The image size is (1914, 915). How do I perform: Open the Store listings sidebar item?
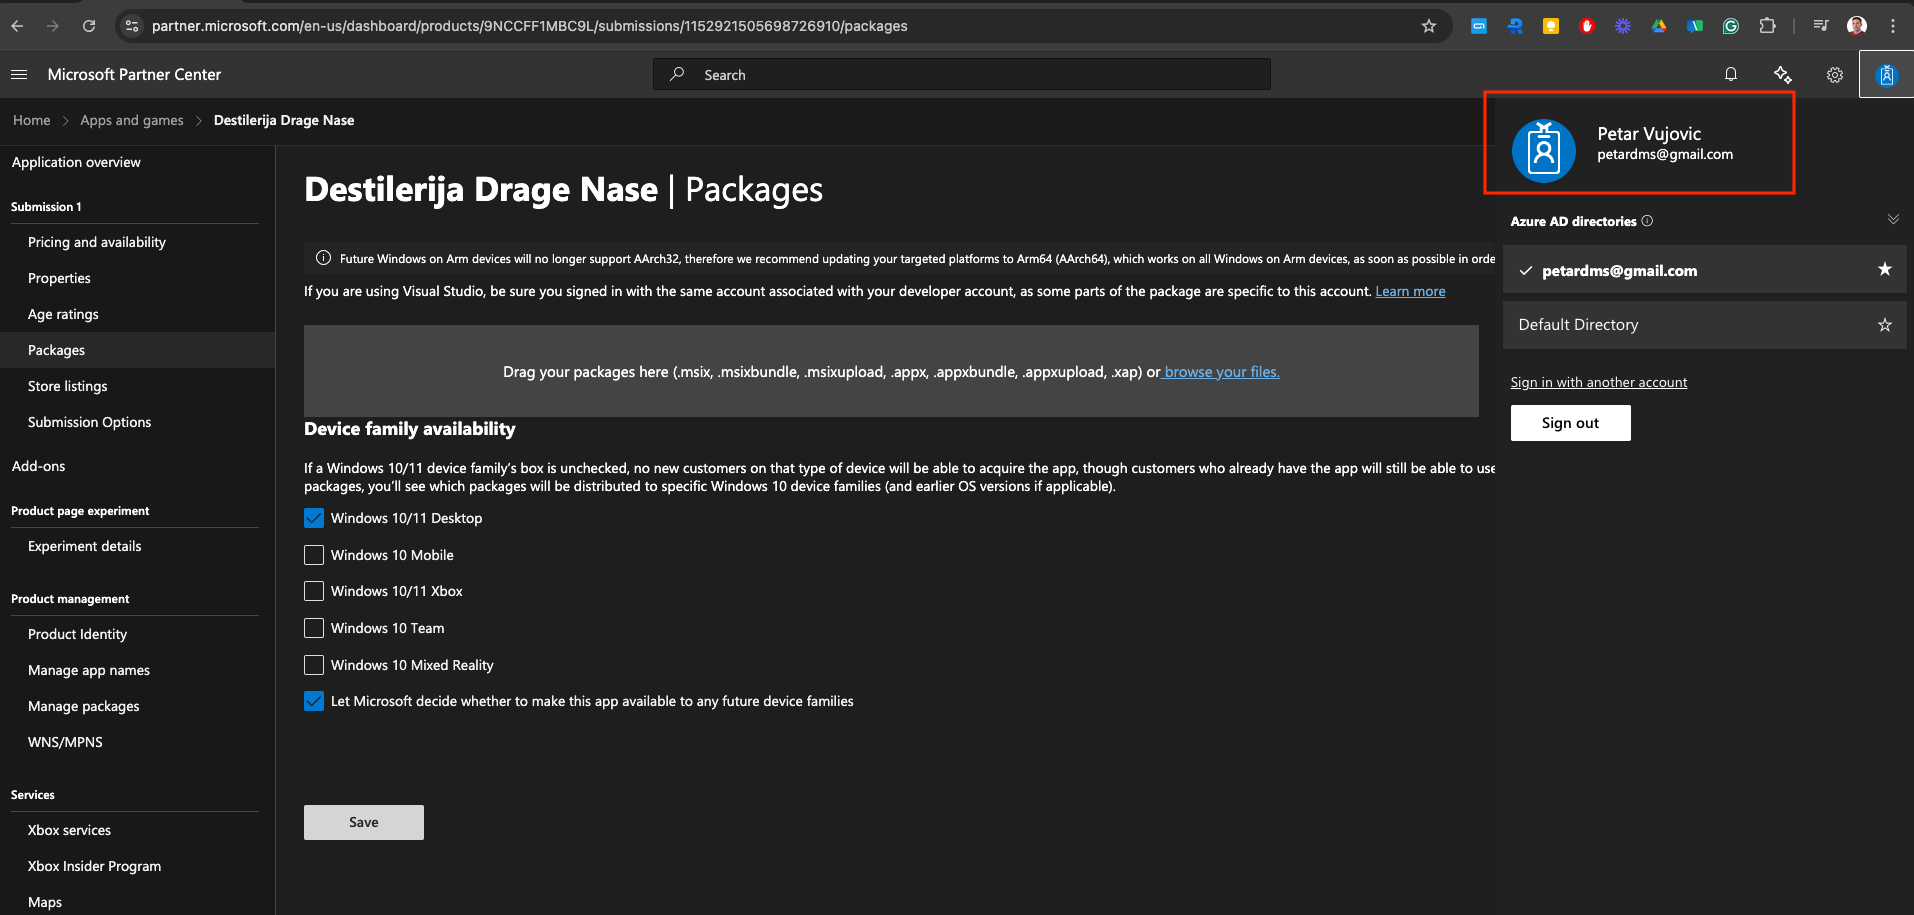(x=67, y=385)
